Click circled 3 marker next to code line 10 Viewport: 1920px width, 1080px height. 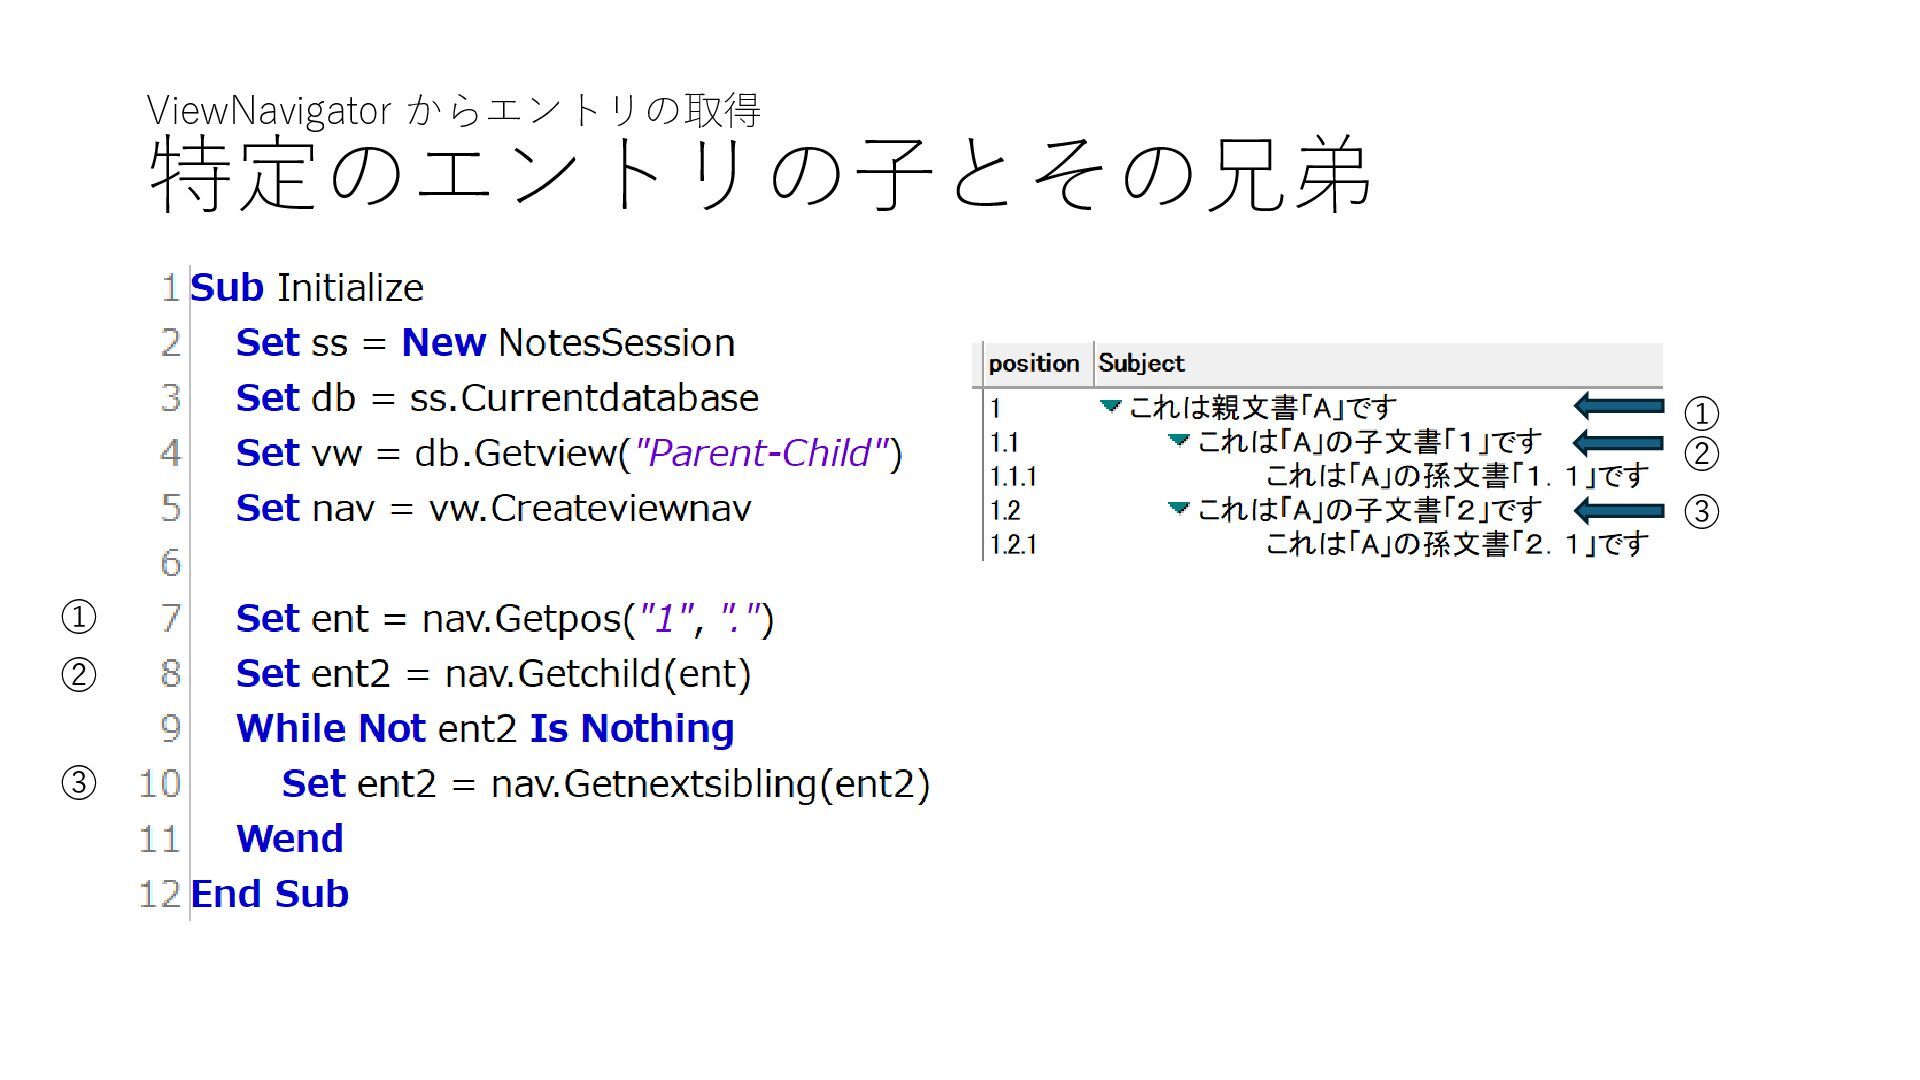(x=79, y=783)
